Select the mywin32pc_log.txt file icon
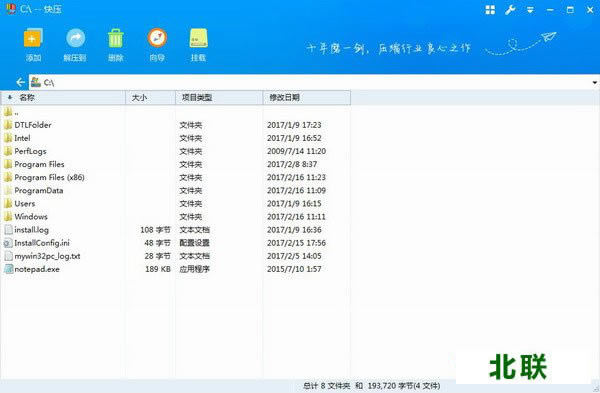Image resolution: width=600 pixels, height=393 pixels. [x=8, y=256]
